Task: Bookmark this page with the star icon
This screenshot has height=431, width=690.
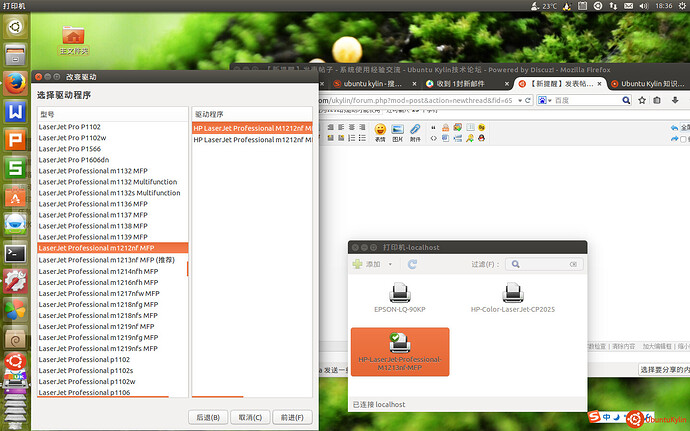Action: tap(642, 100)
